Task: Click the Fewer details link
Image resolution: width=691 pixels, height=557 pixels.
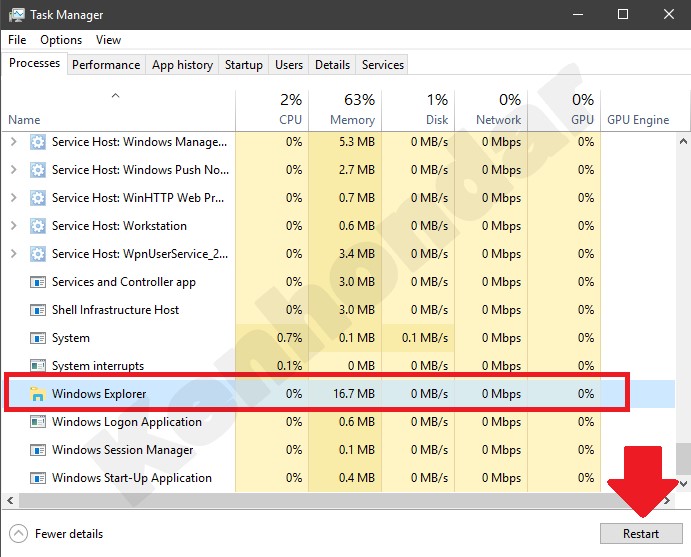Action: [x=69, y=534]
